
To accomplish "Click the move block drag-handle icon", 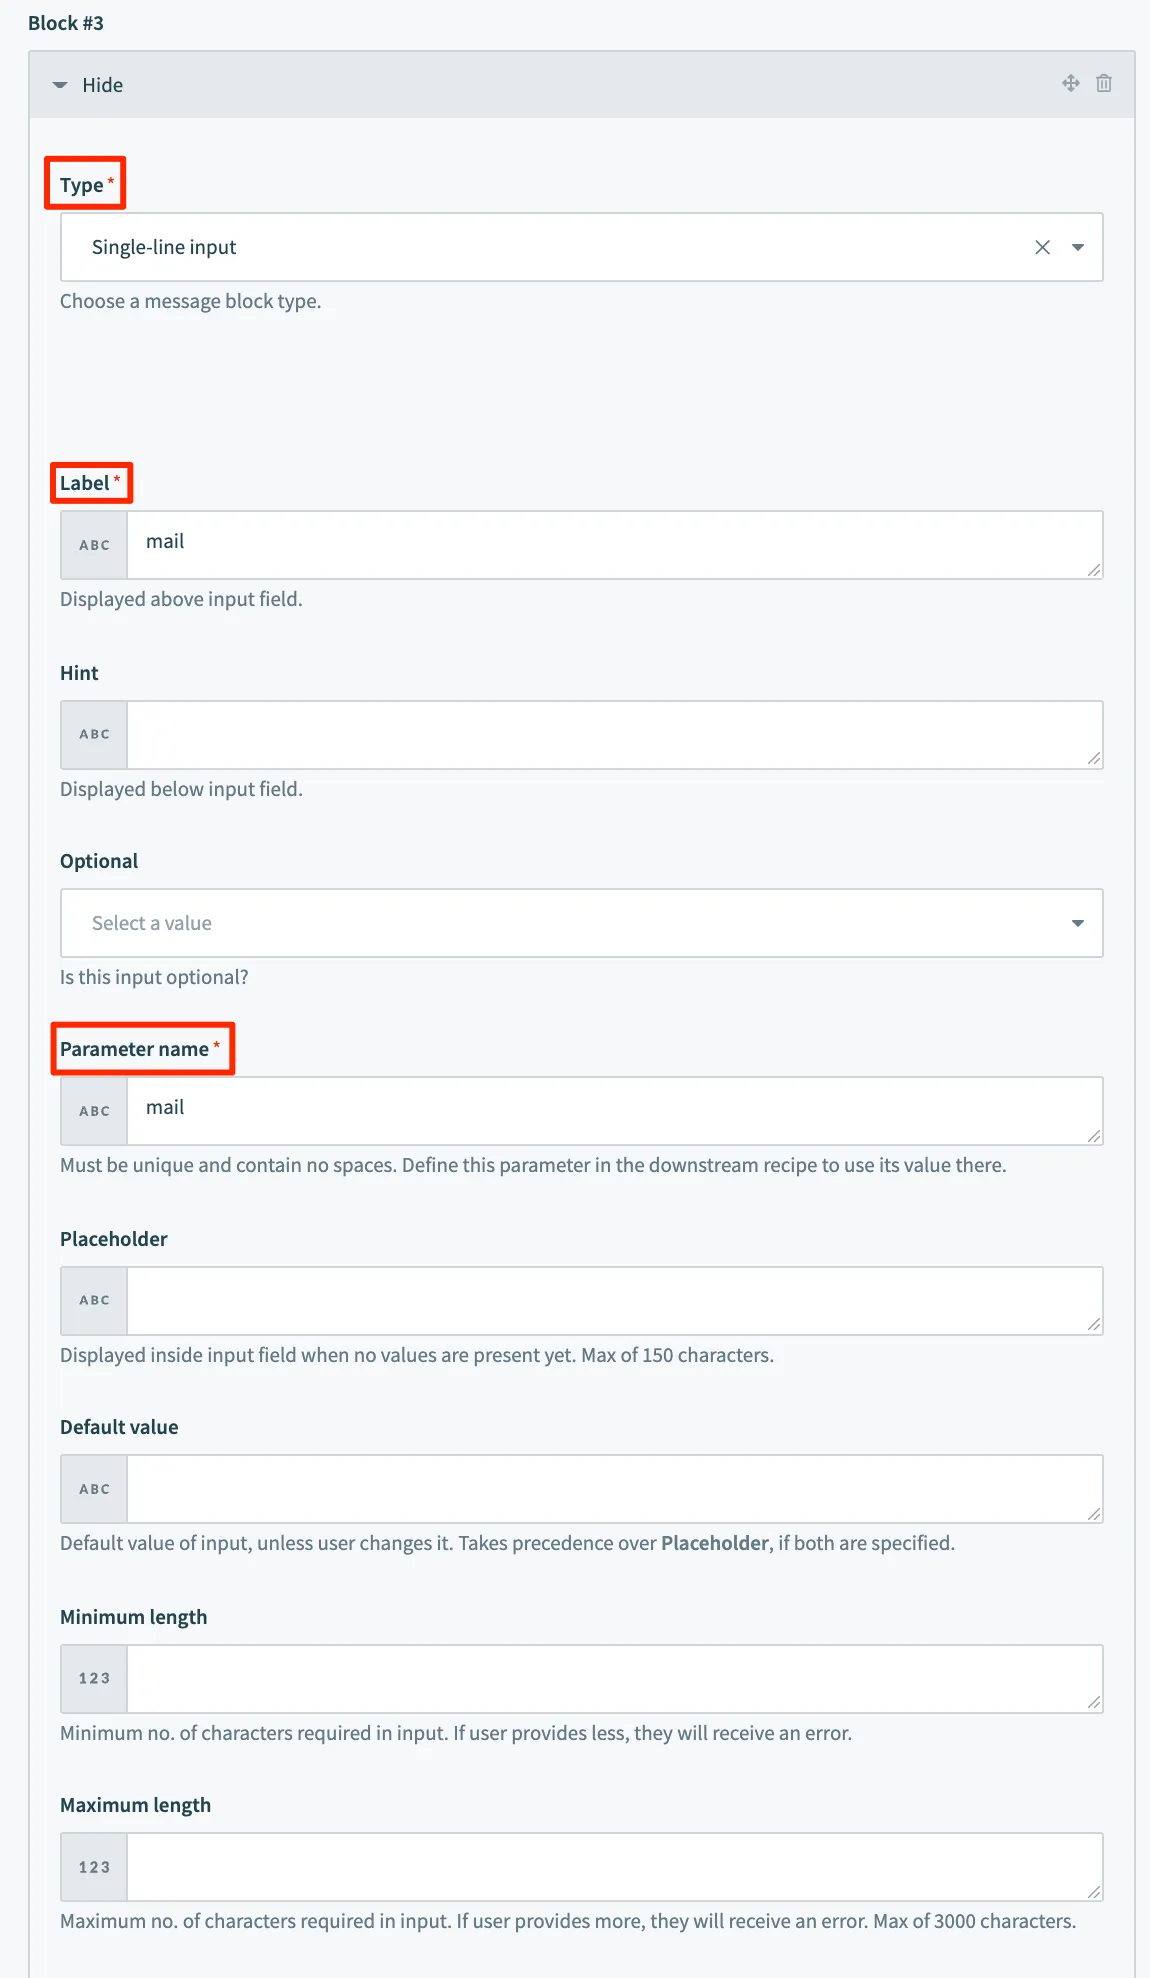I will [1070, 84].
